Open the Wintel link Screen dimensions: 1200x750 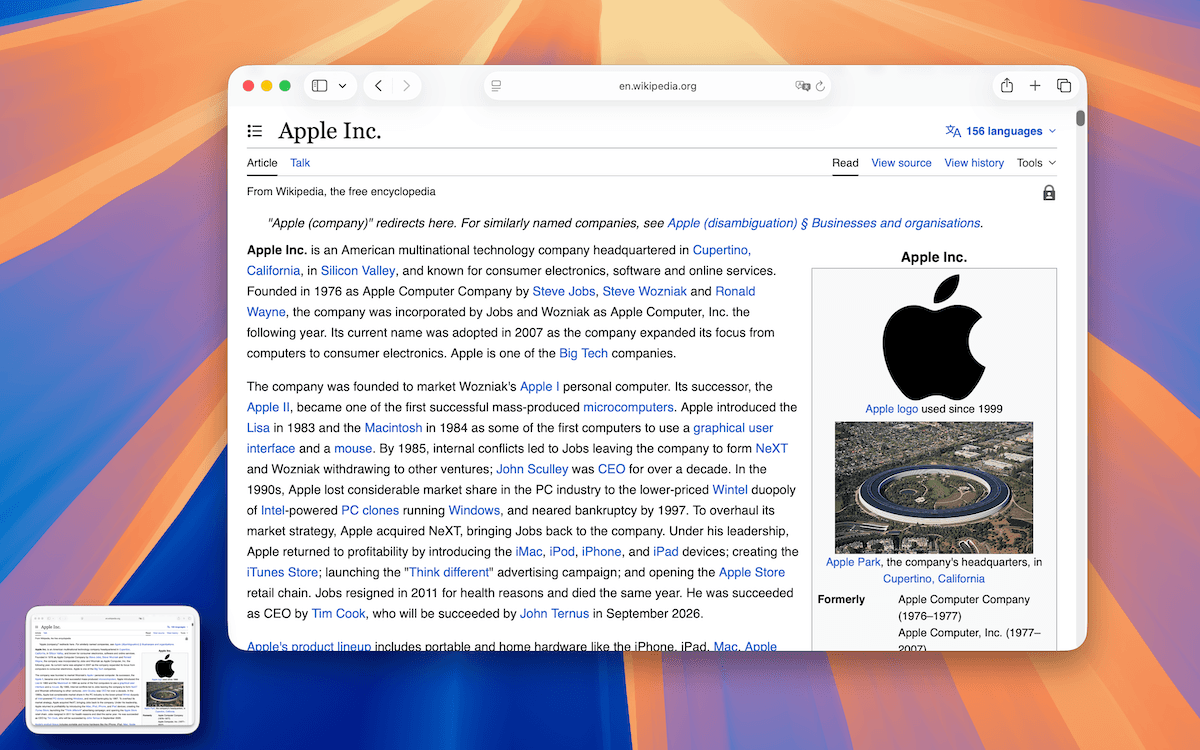730,490
